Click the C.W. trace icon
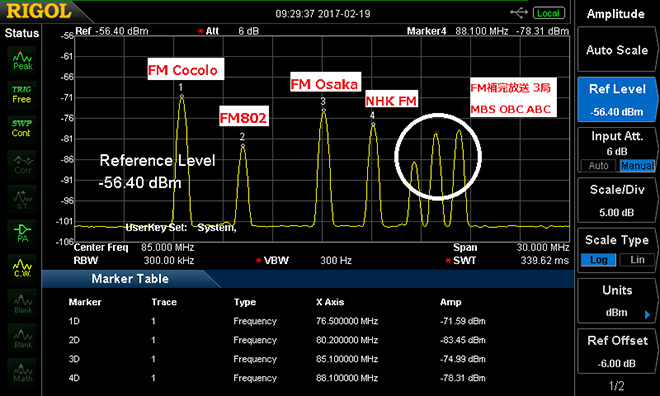 point(22,268)
